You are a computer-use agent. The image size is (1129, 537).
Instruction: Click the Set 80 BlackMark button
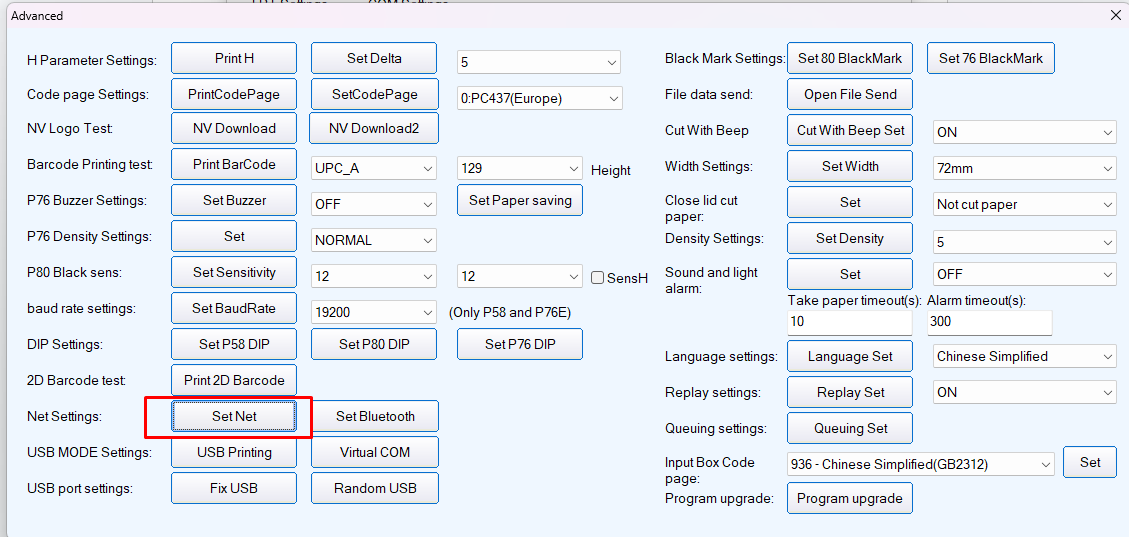tap(849, 58)
